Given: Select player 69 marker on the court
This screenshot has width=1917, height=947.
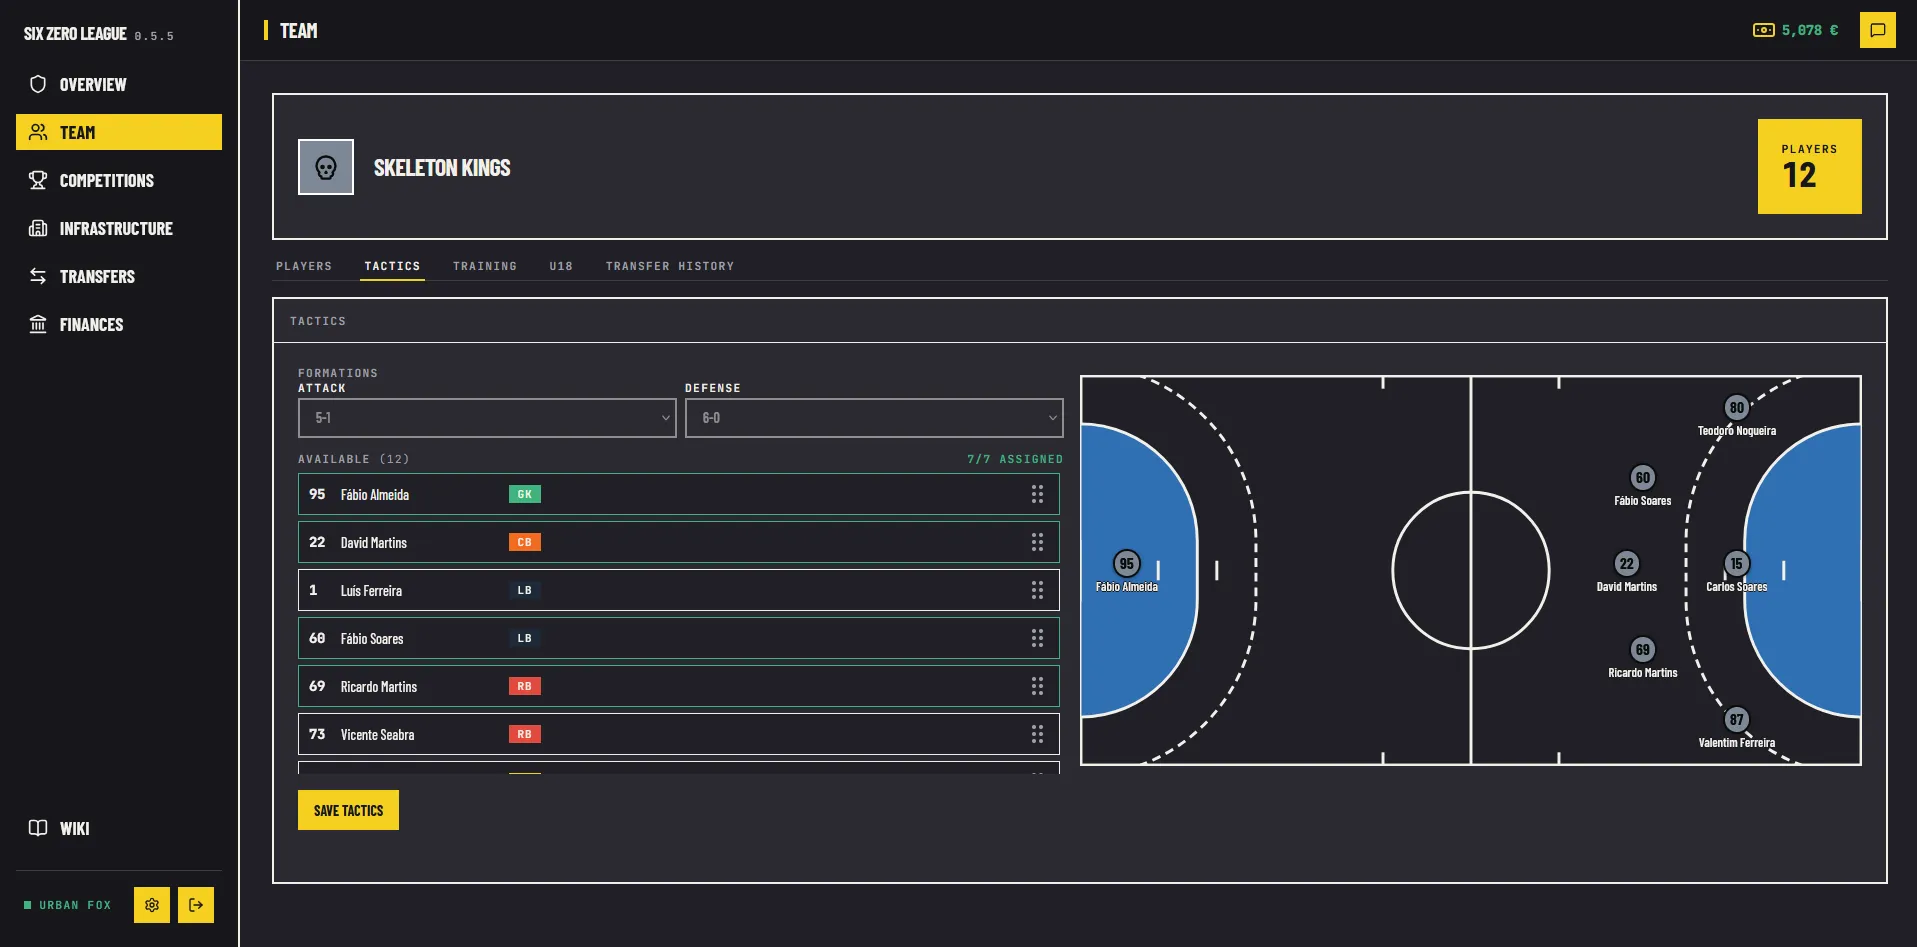Looking at the screenshot, I should click(1643, 649).
